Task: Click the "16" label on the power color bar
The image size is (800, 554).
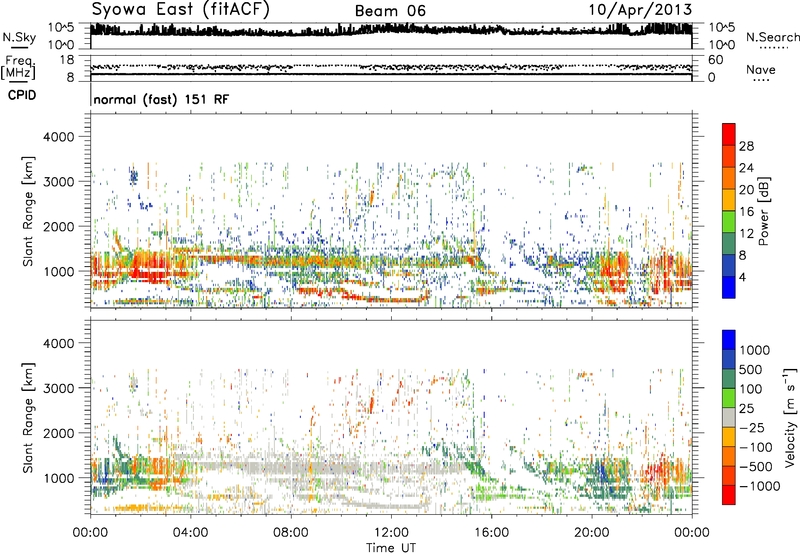Action: tap(746, 212)
